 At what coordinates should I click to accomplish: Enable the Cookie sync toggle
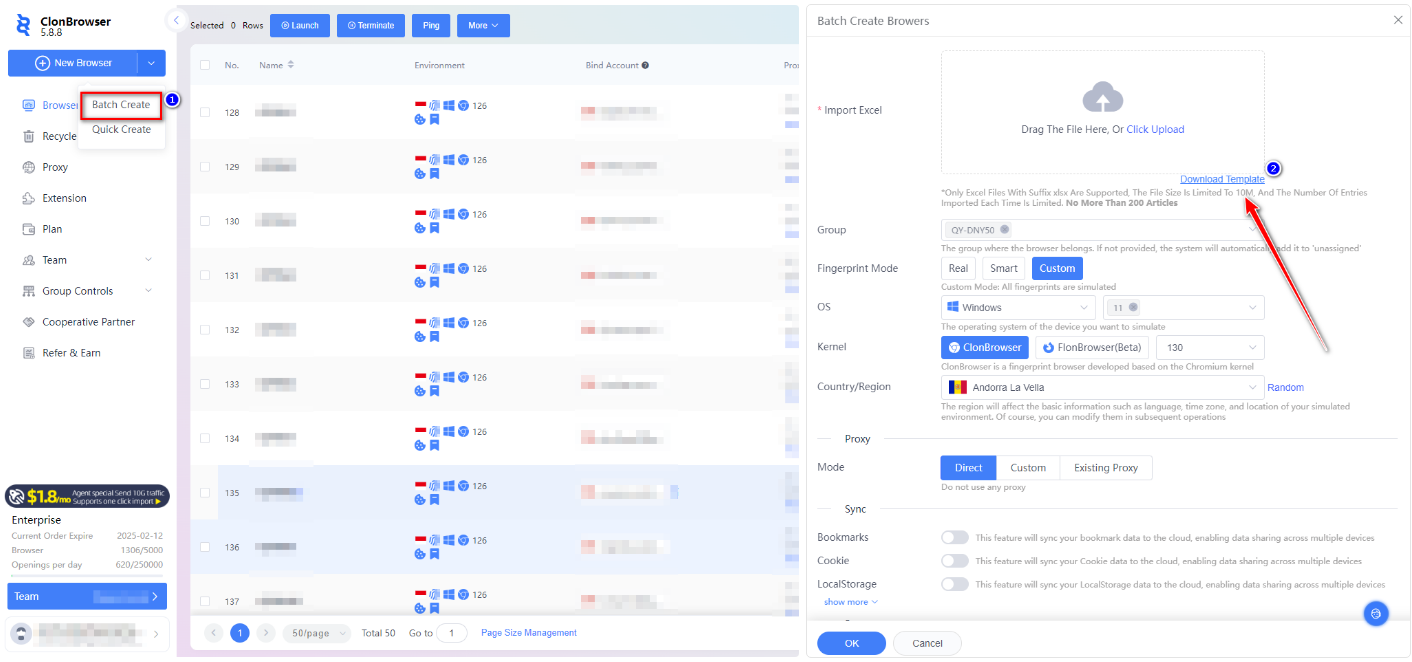(x=955, y=561)
